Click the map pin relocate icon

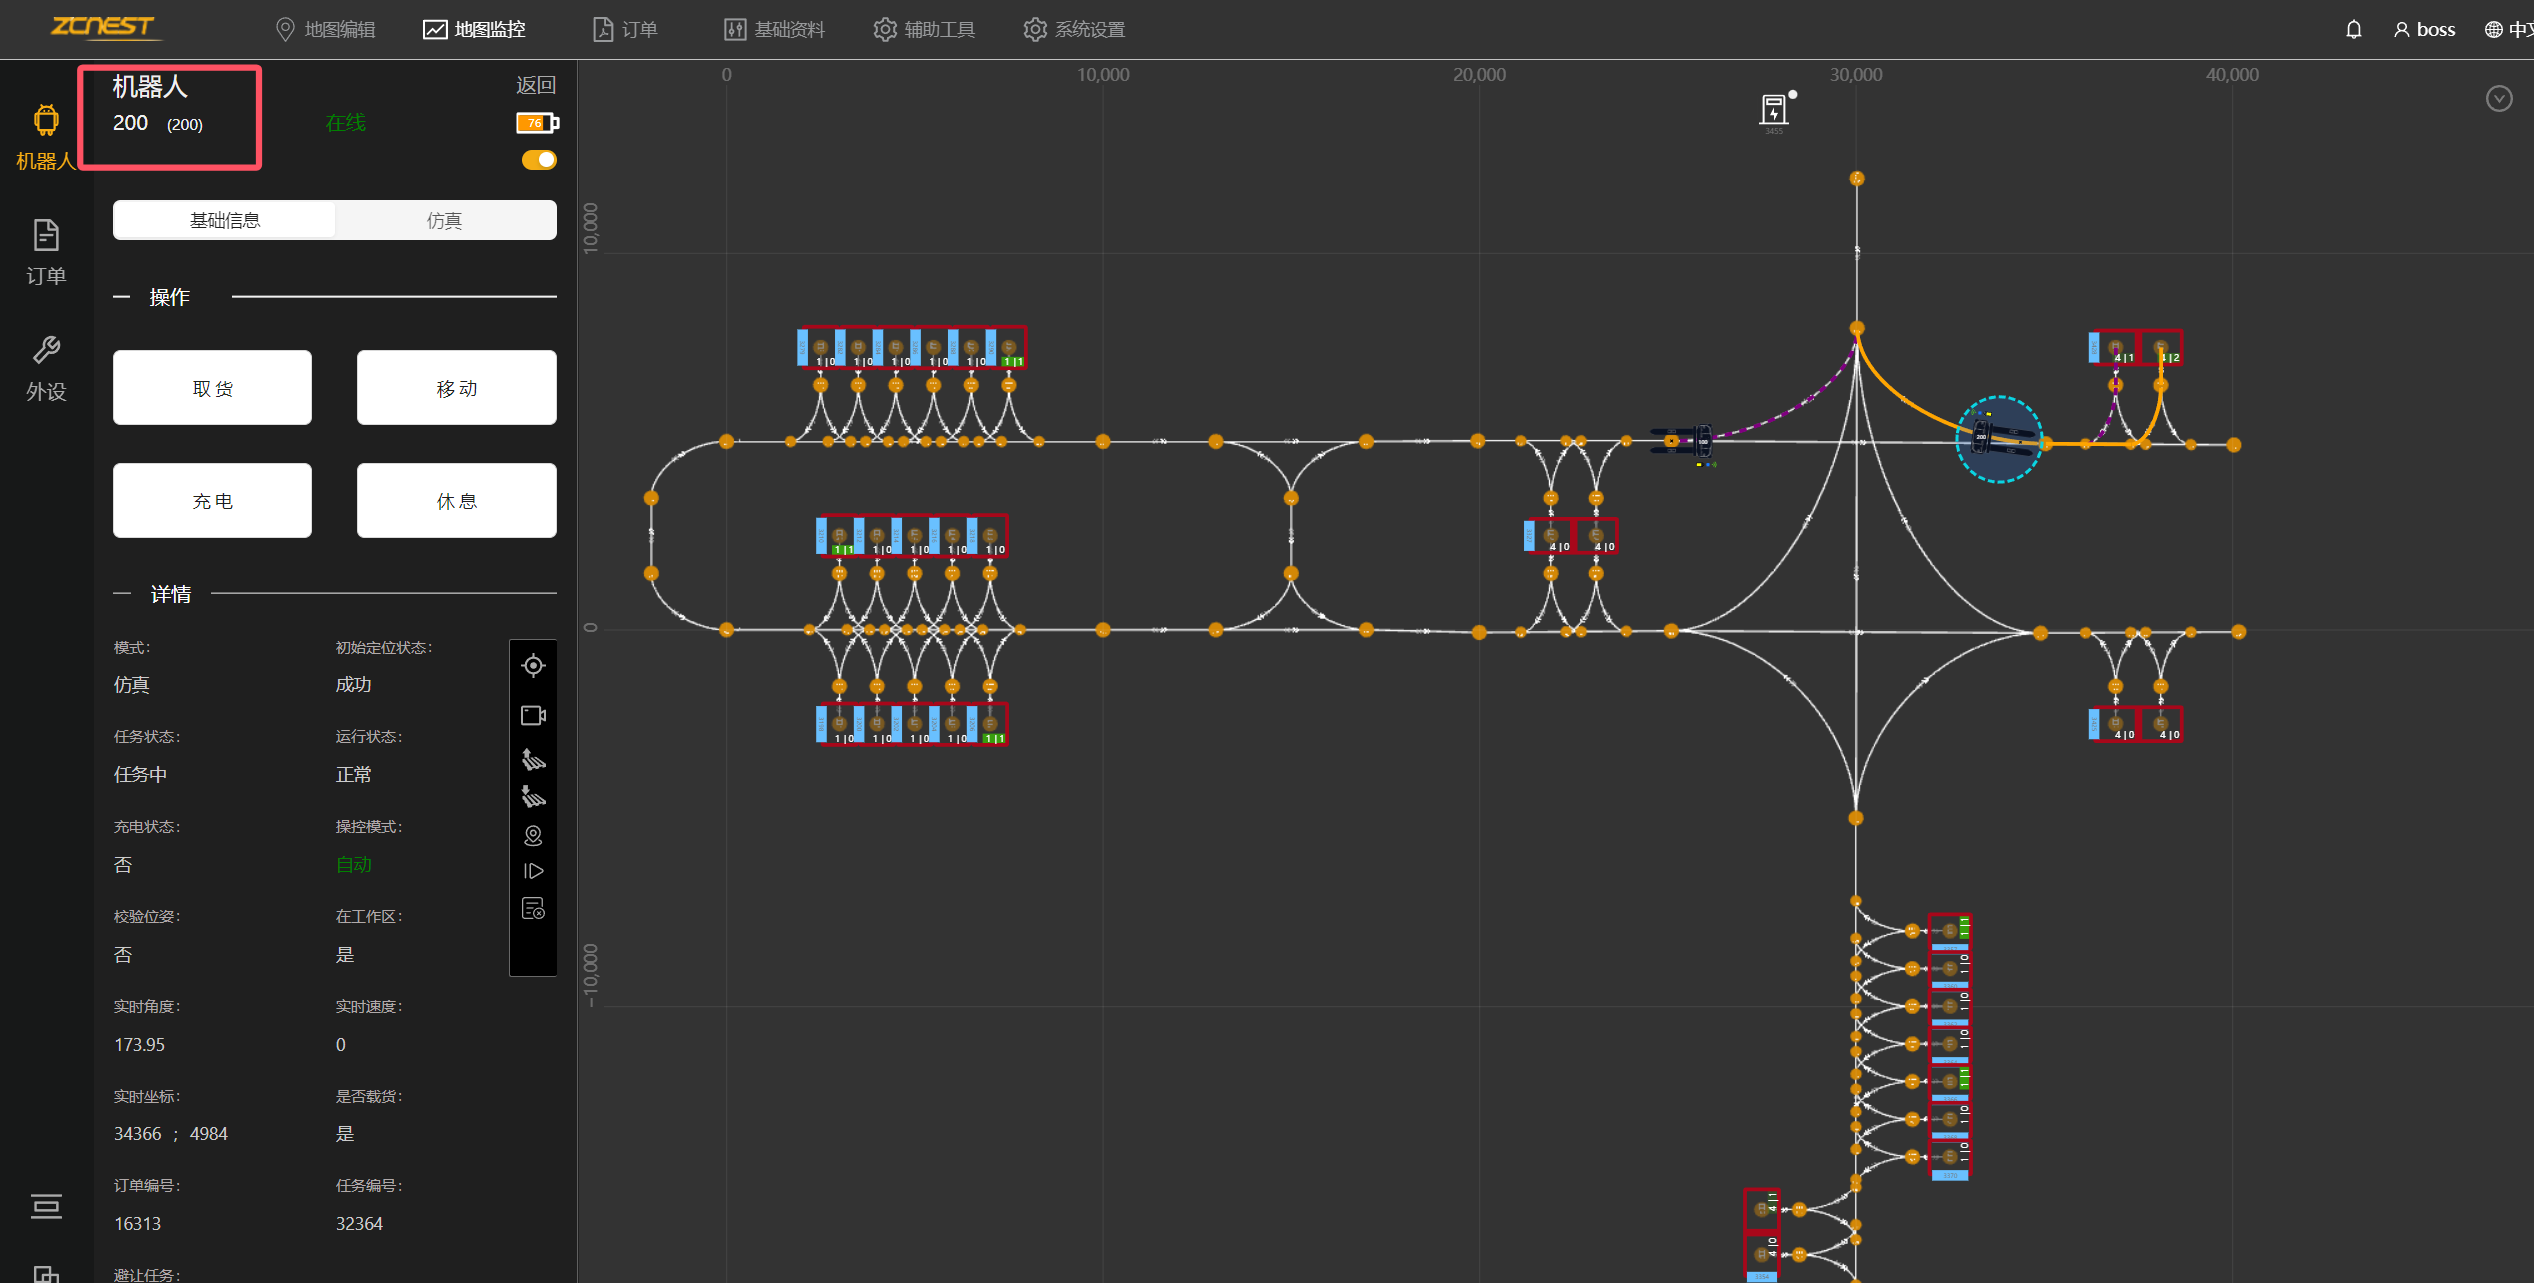click(533, 835)
